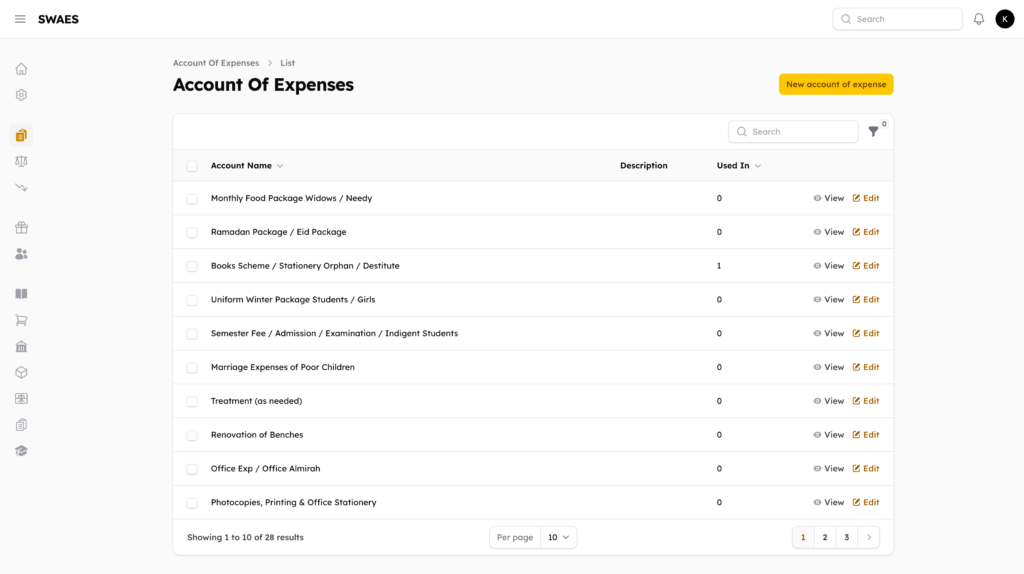Screen dimensions: 1024x574
Task: Click 'Photocopies, Printing & Office Stationery' name
Action: pos(293,502)
